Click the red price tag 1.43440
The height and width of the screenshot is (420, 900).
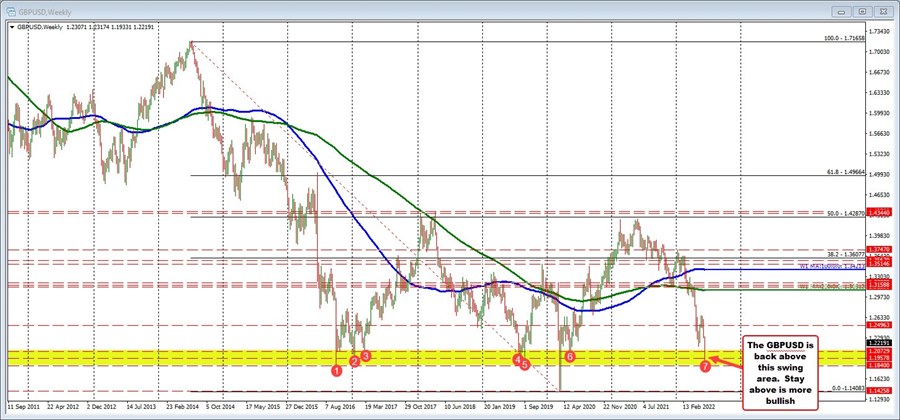[878, 212]
